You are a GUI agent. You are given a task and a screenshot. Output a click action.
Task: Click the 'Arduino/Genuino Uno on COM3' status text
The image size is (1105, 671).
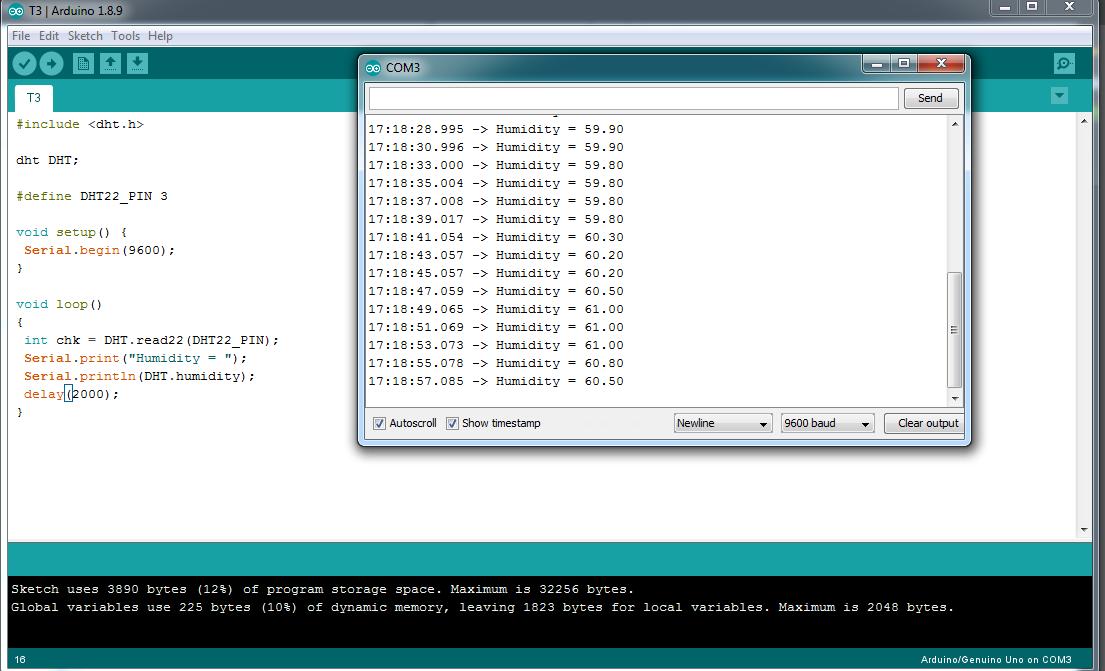tap(996, 660)
